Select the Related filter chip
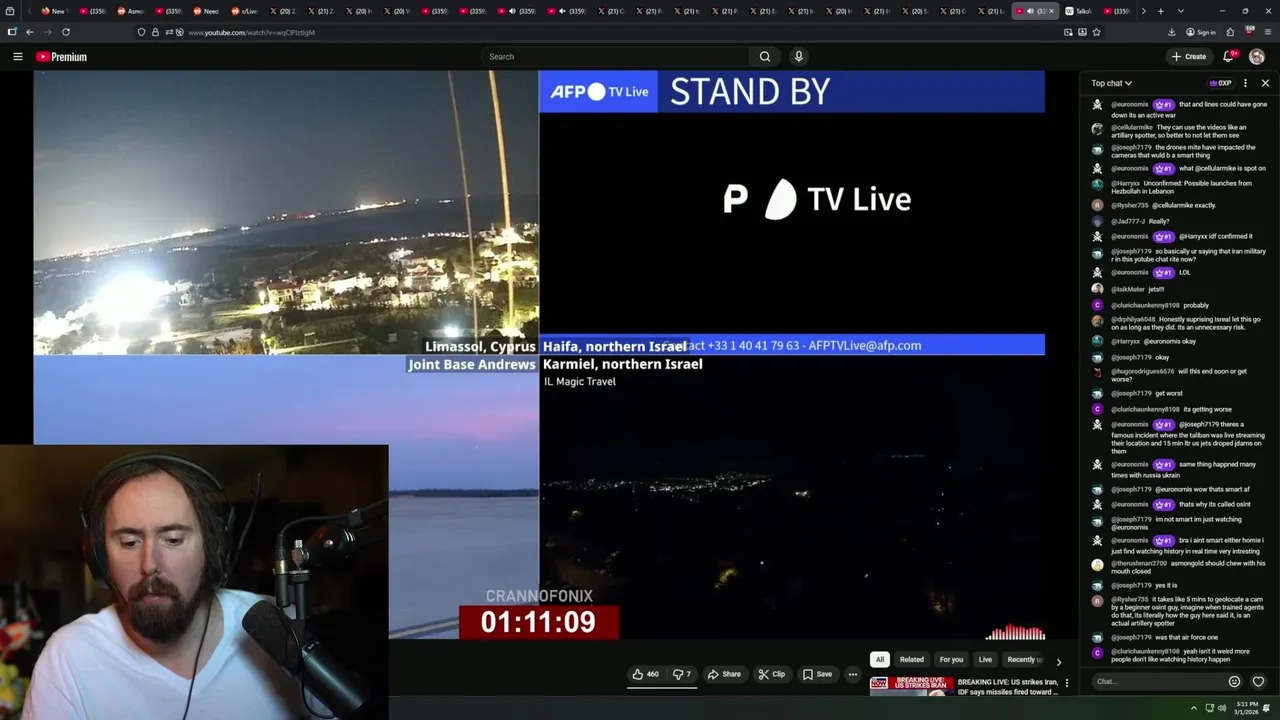Image resolution: width=1280 pixels, height=720 pixels. (x=912, y=660)
